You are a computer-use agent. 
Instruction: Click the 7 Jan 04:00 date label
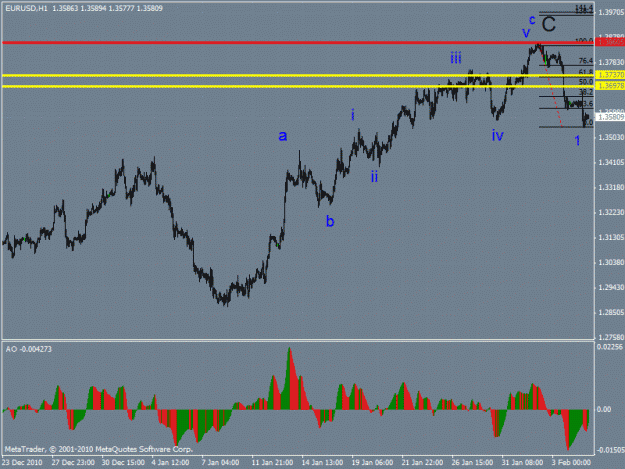pyautogui.click(x=220, y=462)
